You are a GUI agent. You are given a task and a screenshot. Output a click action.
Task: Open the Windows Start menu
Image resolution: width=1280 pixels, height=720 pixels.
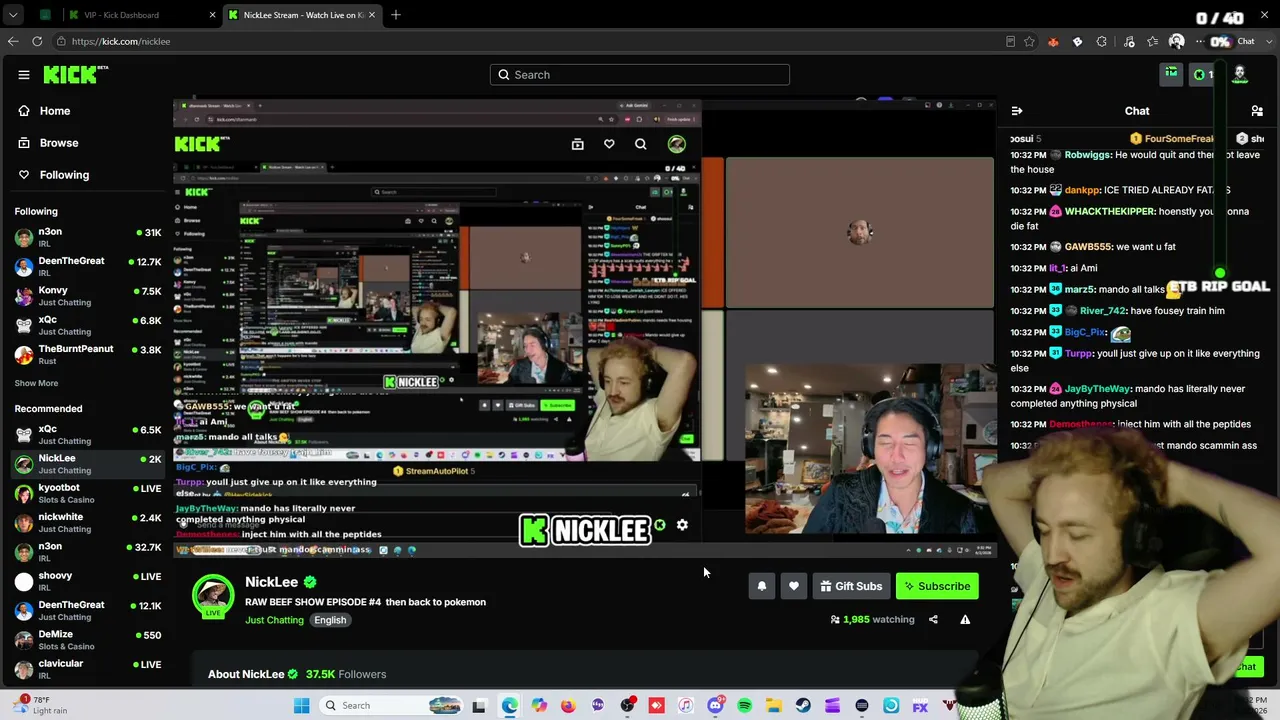[x=301, y=706]
